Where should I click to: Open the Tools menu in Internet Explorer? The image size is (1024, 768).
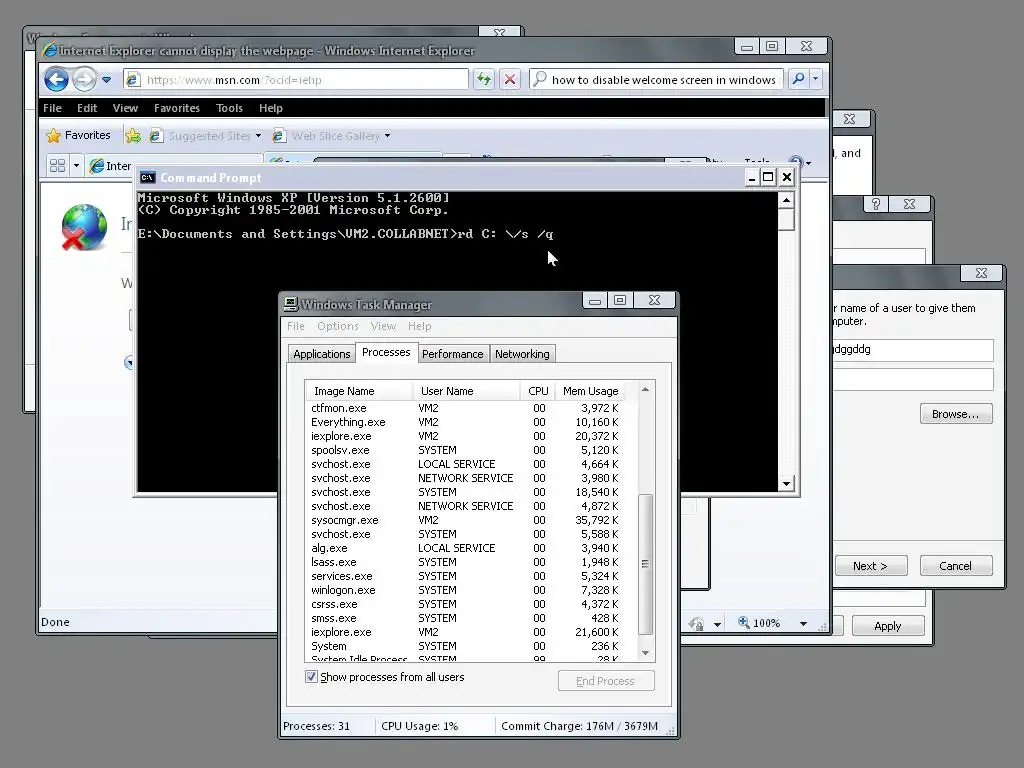click(229, 108)
